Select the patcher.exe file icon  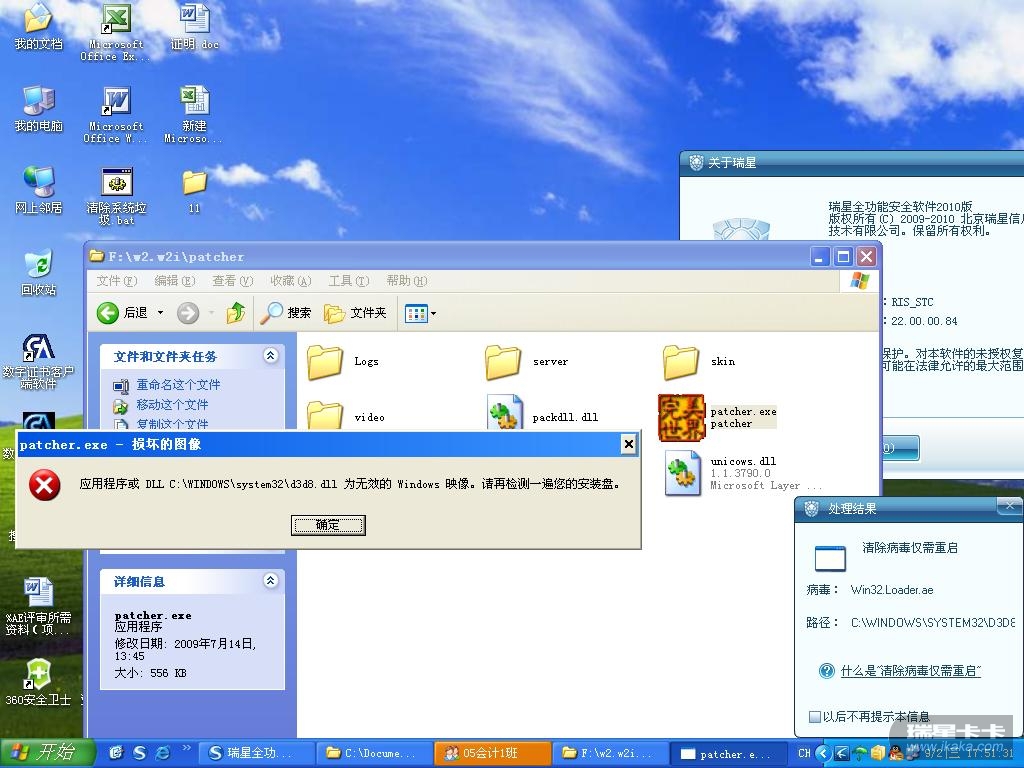coord(680,418)
